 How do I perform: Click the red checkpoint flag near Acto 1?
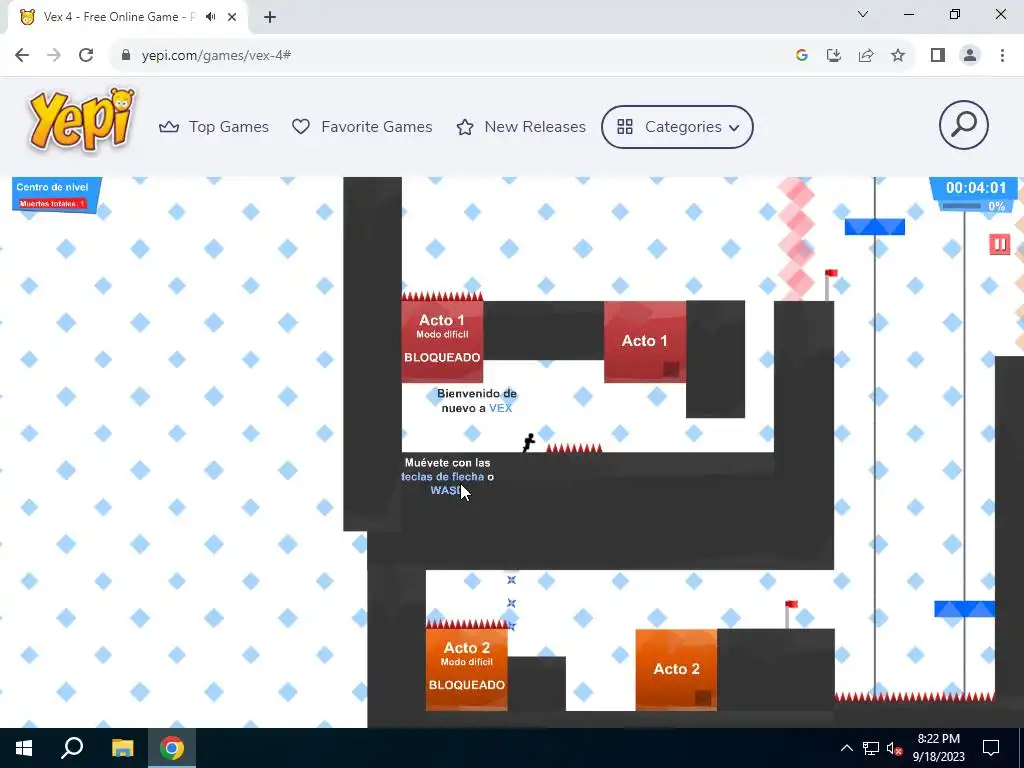pos(830,284)
